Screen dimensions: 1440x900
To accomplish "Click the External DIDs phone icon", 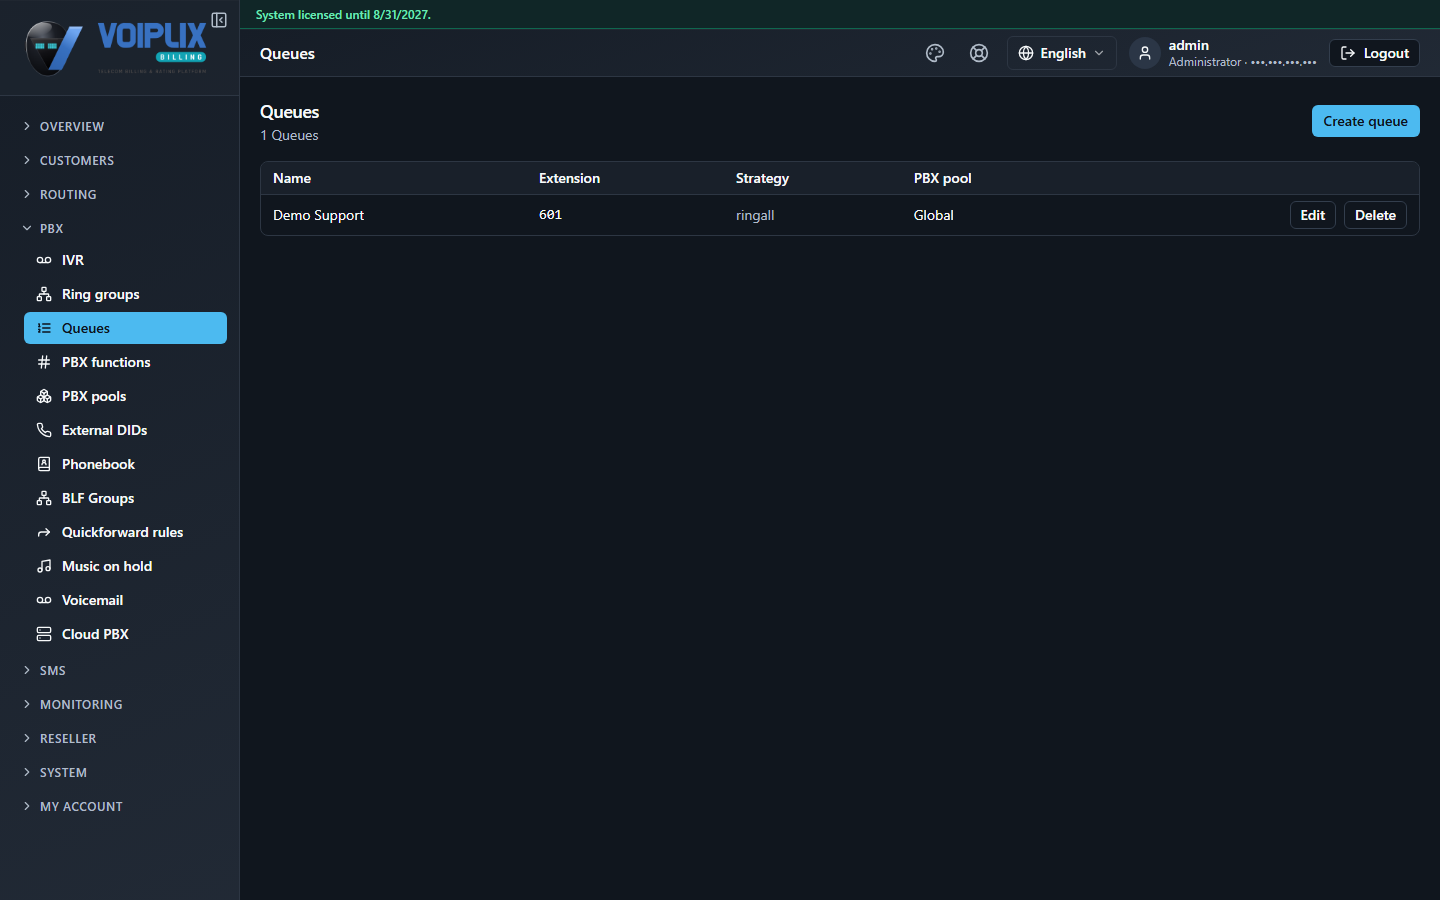I will (x=44, y=430).
